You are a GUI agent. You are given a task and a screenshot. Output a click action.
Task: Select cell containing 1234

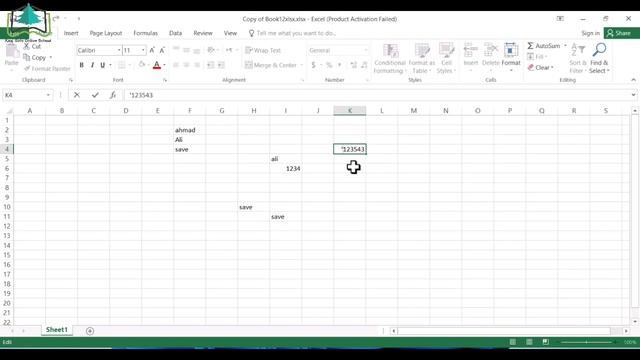tap(286, 169)
